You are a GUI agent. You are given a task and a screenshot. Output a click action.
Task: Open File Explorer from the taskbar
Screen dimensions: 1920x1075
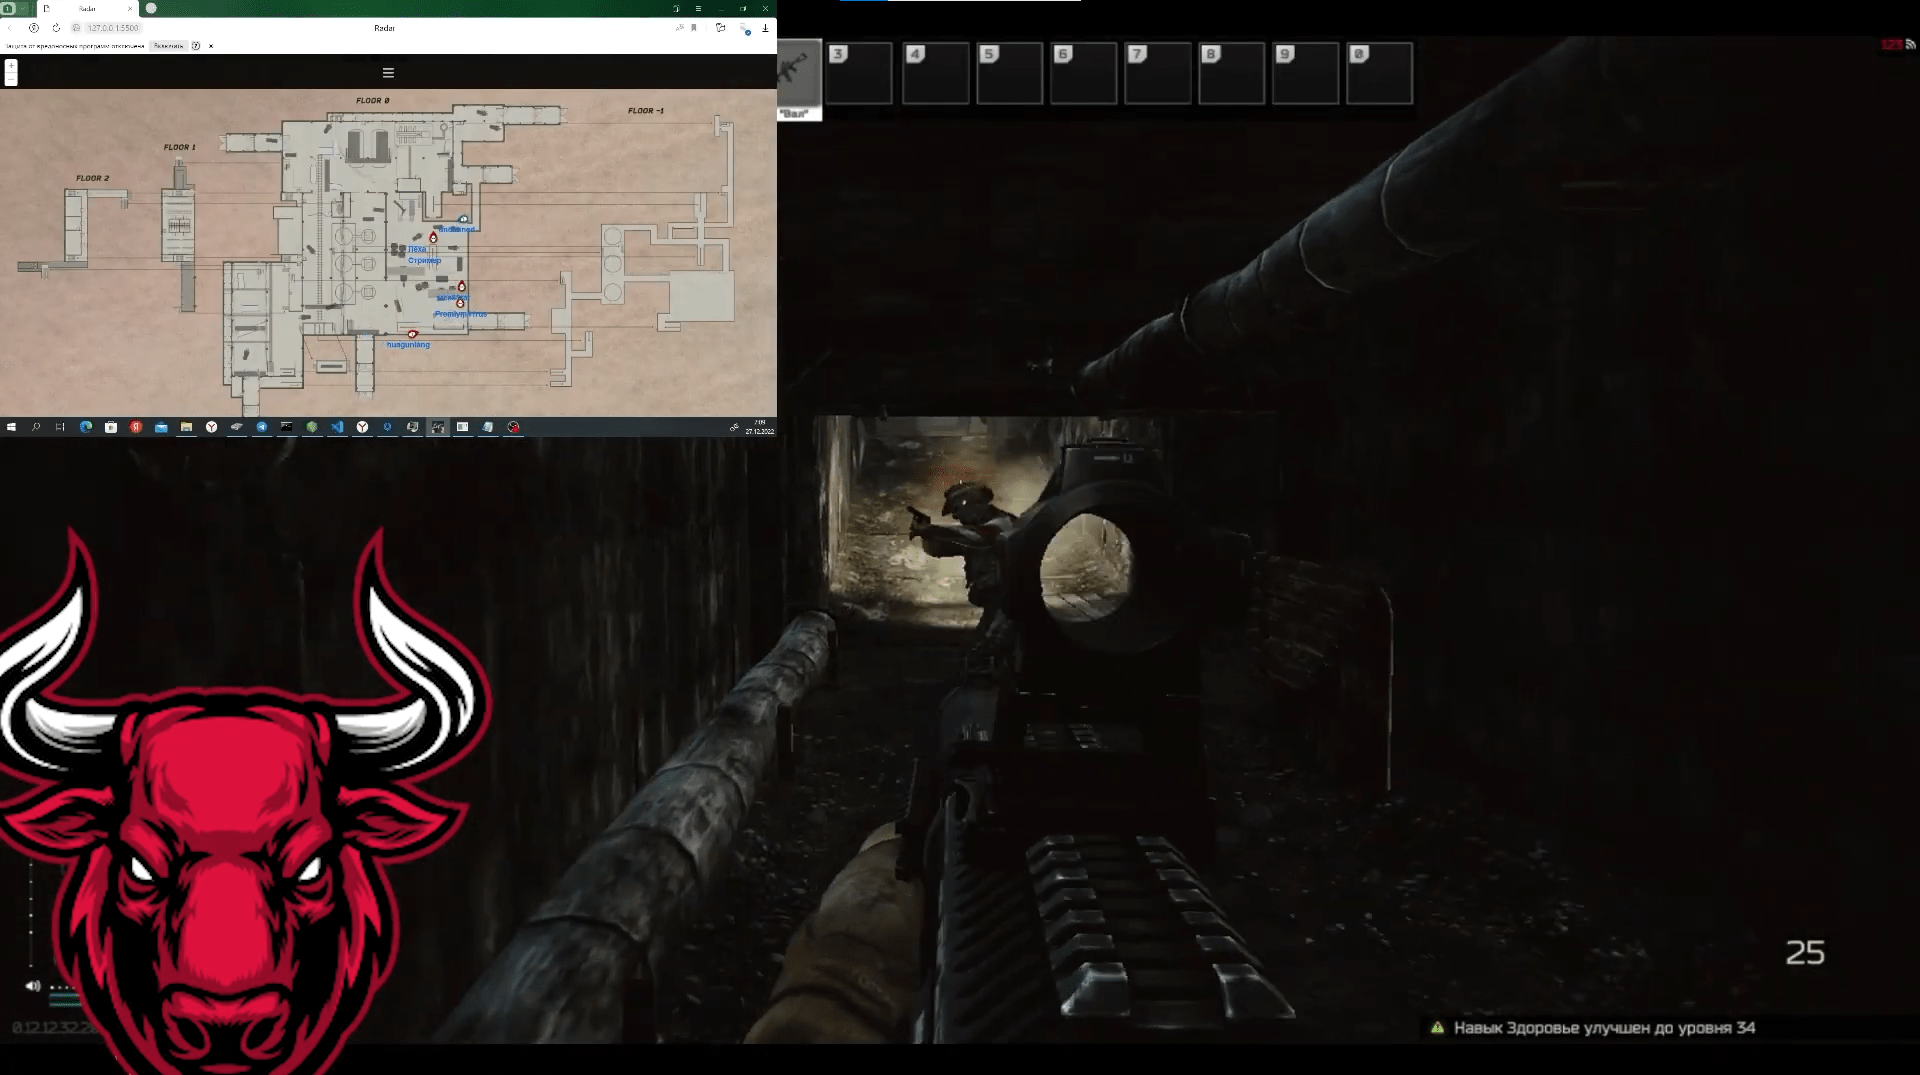186,427
